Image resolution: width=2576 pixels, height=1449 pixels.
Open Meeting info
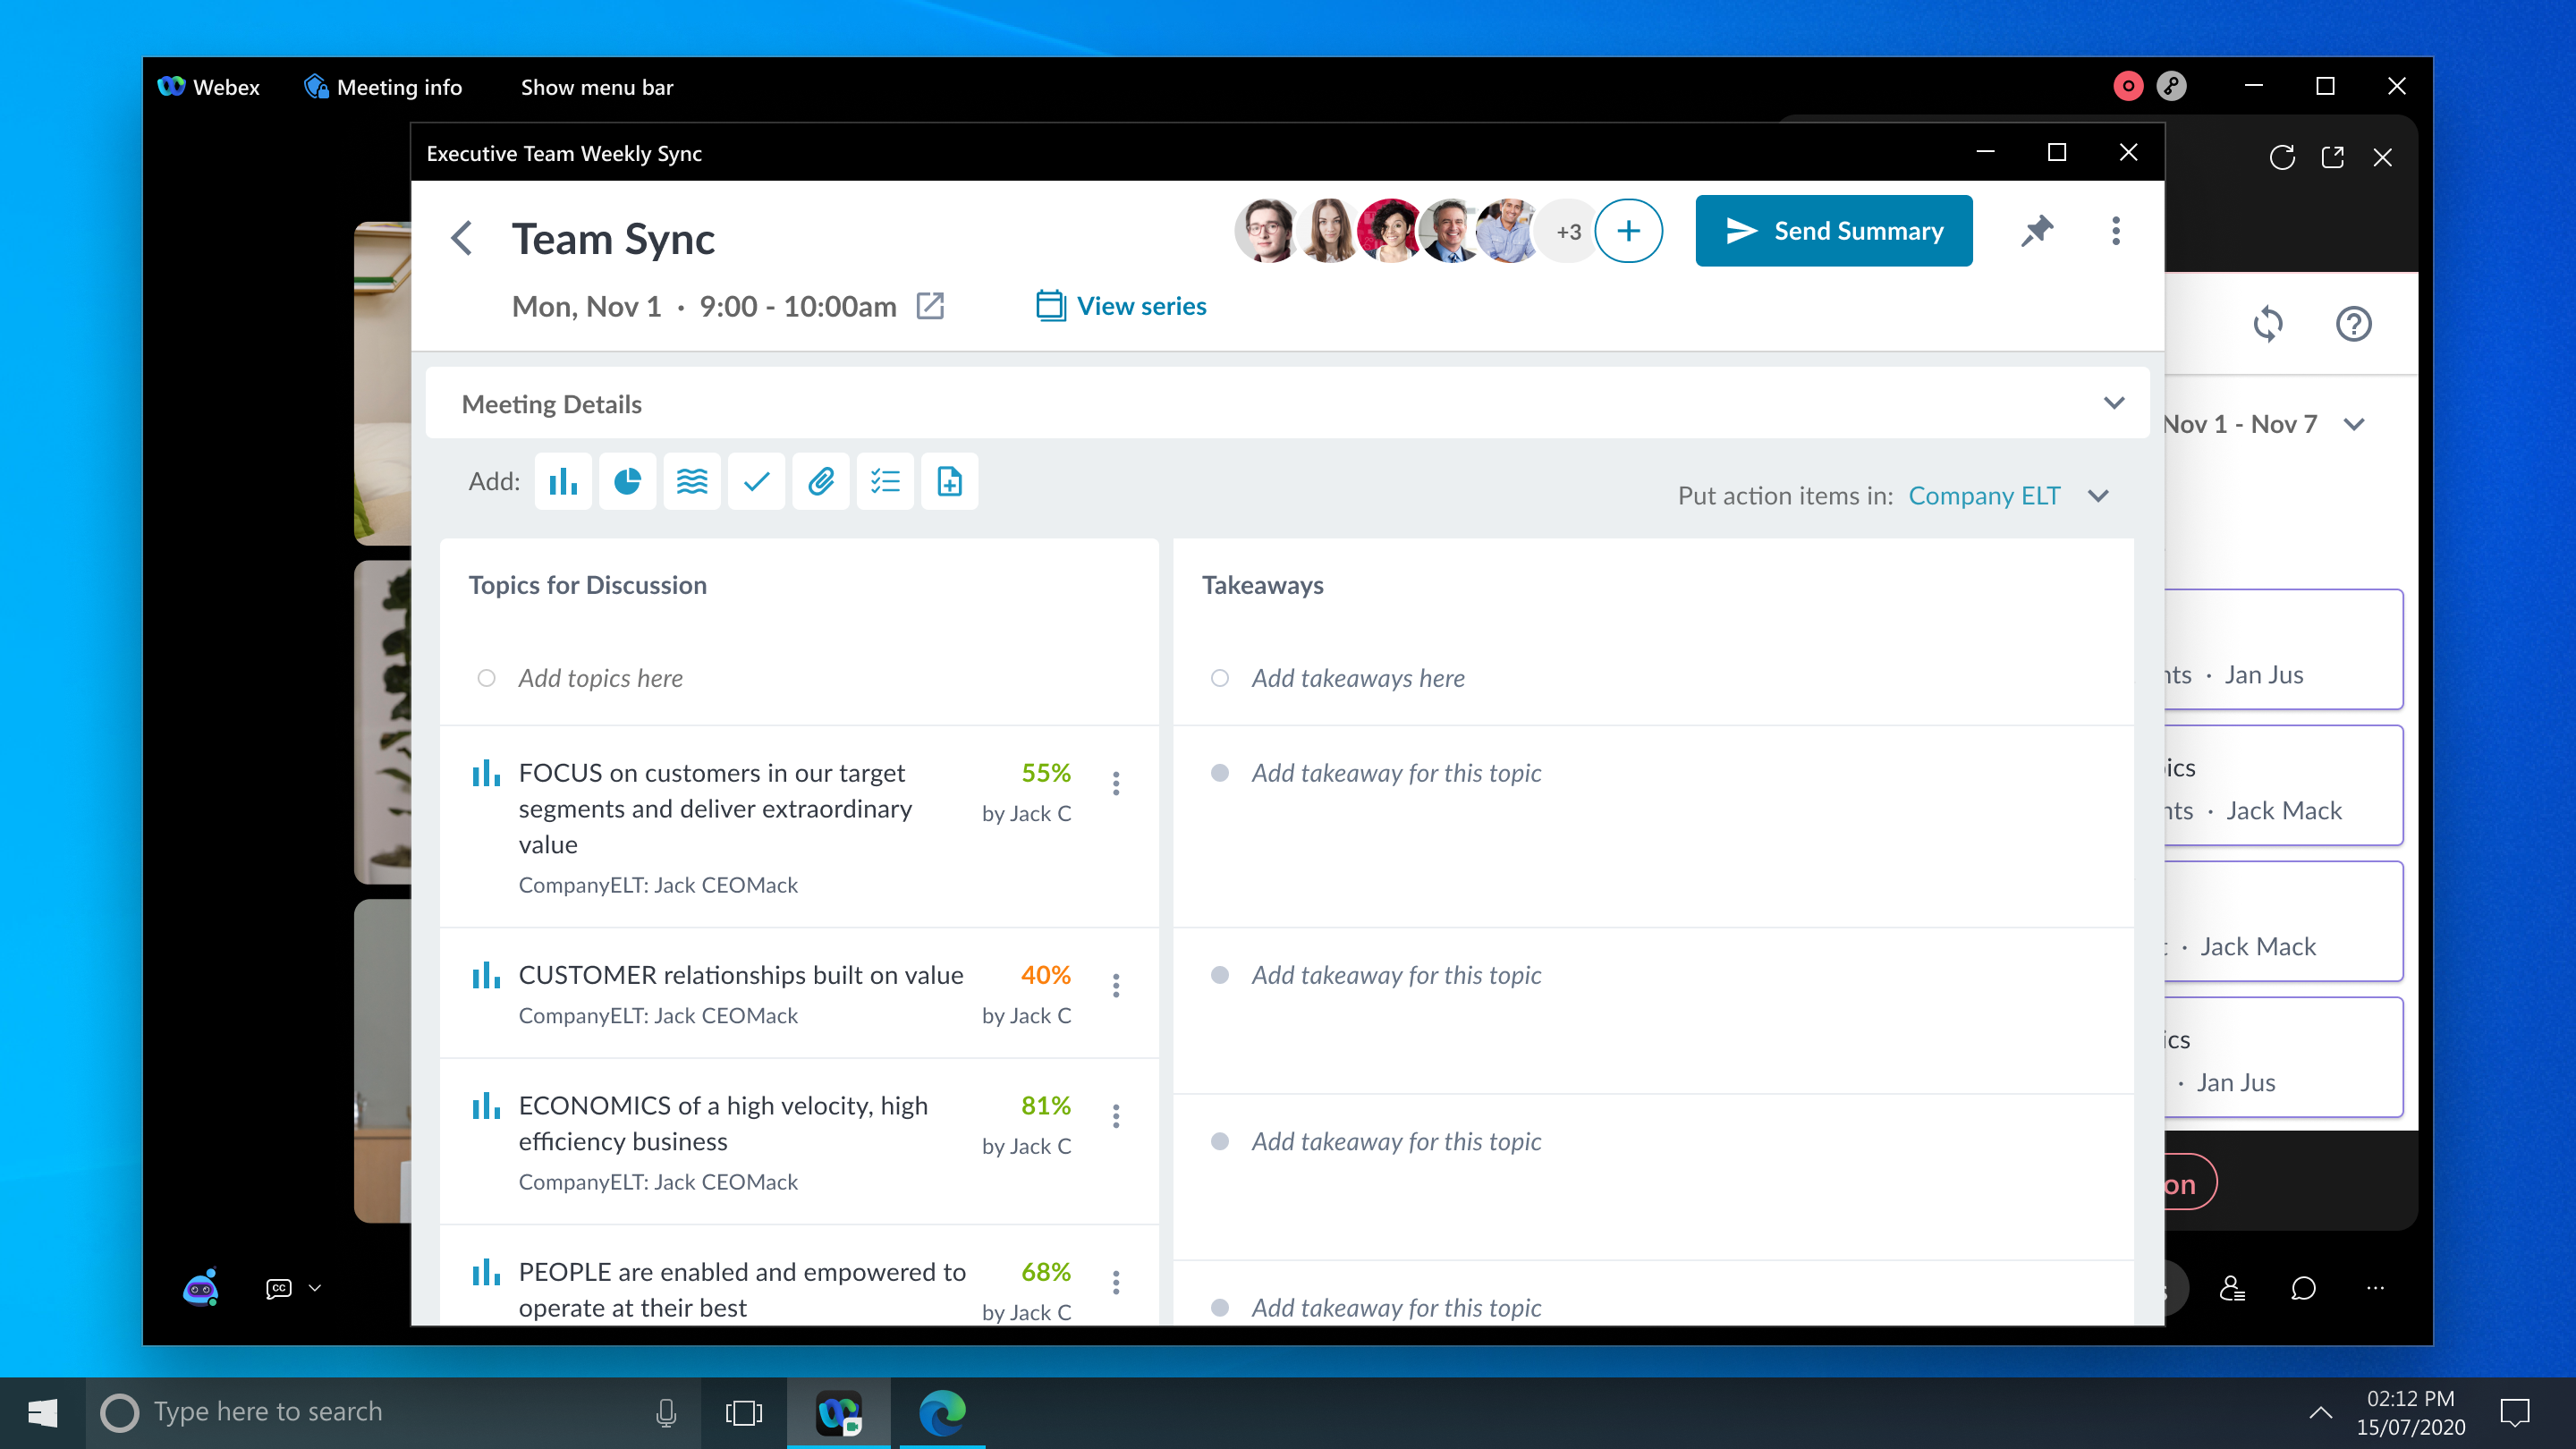click(383, 87)
